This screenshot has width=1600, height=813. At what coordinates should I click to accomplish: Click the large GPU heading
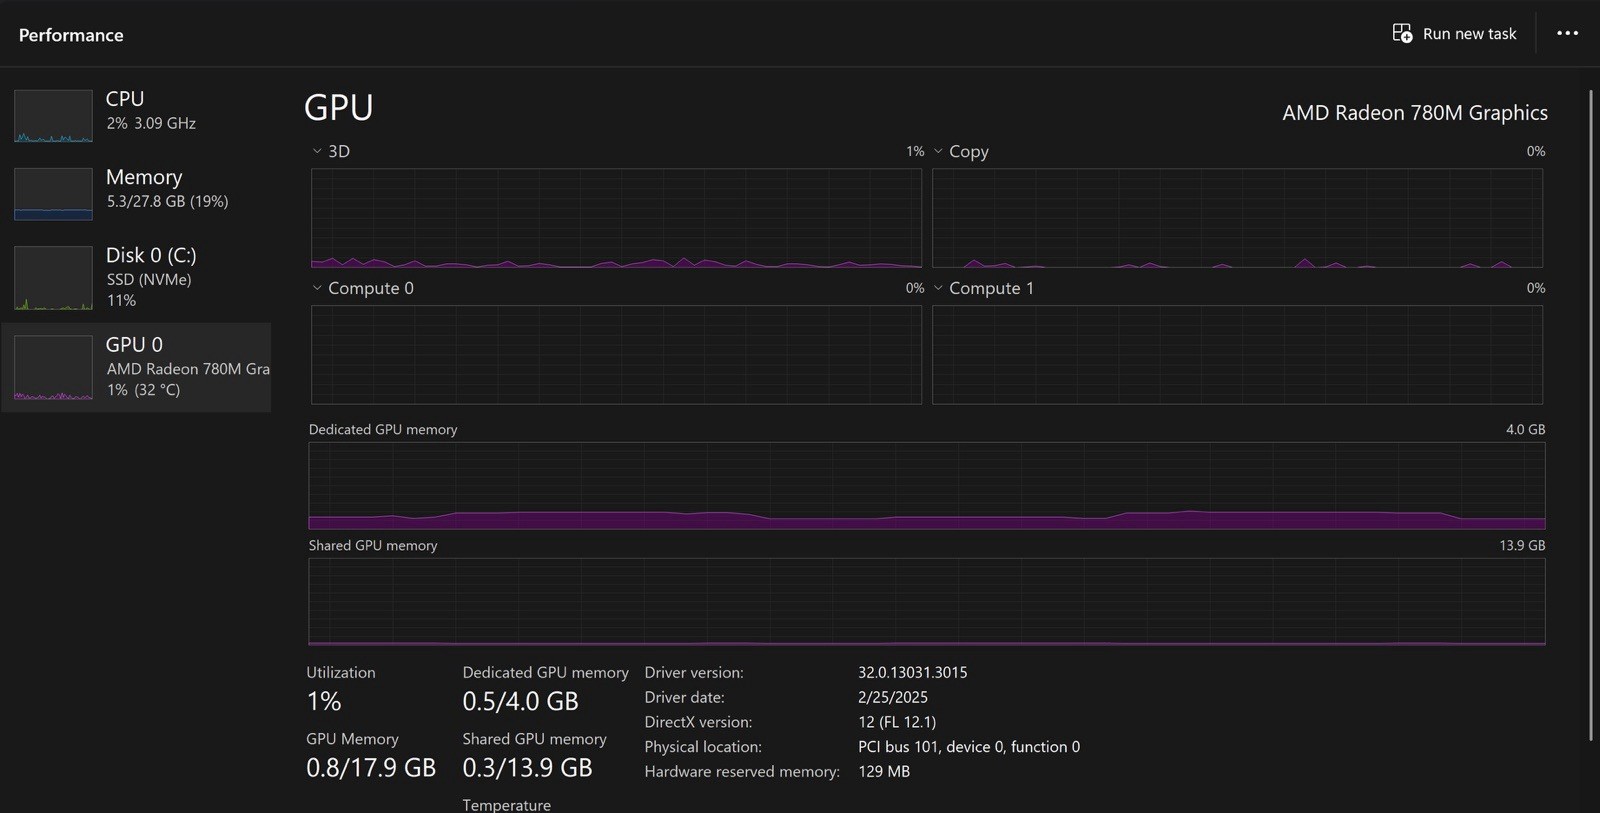pos(338,107)
